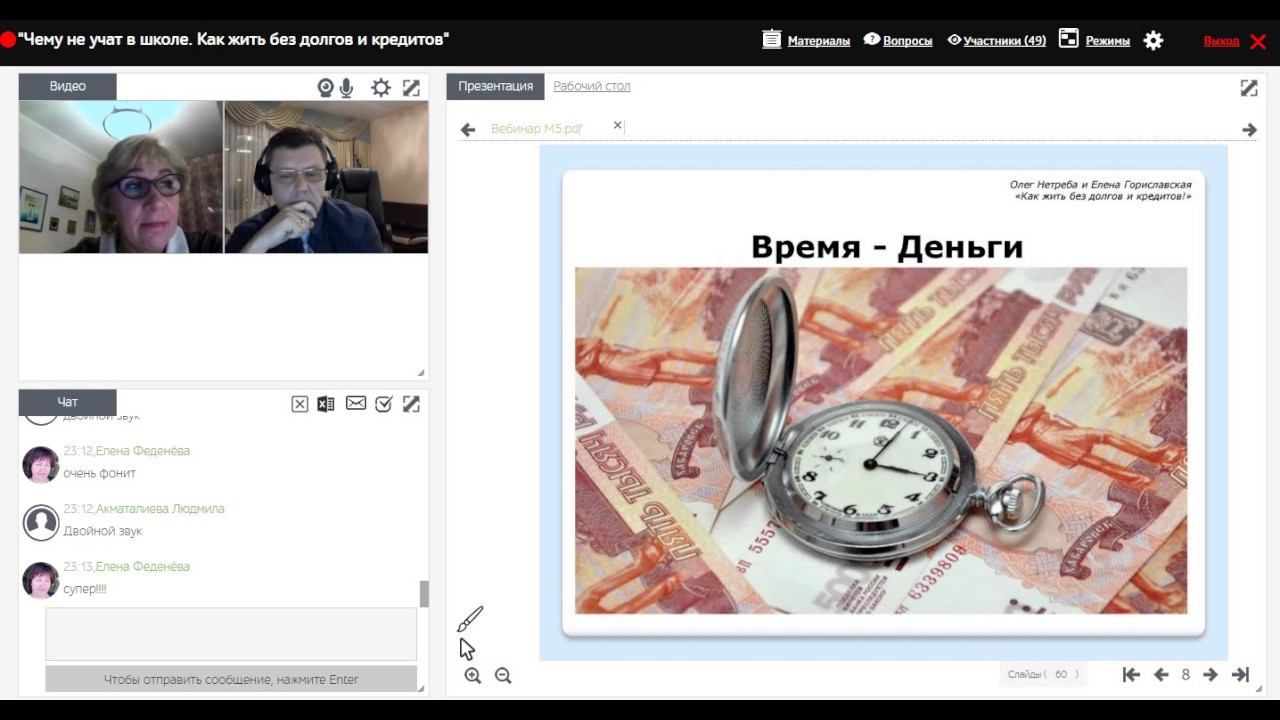
Task: Mute the microphone in Video panel
Action: coord(346,88)
